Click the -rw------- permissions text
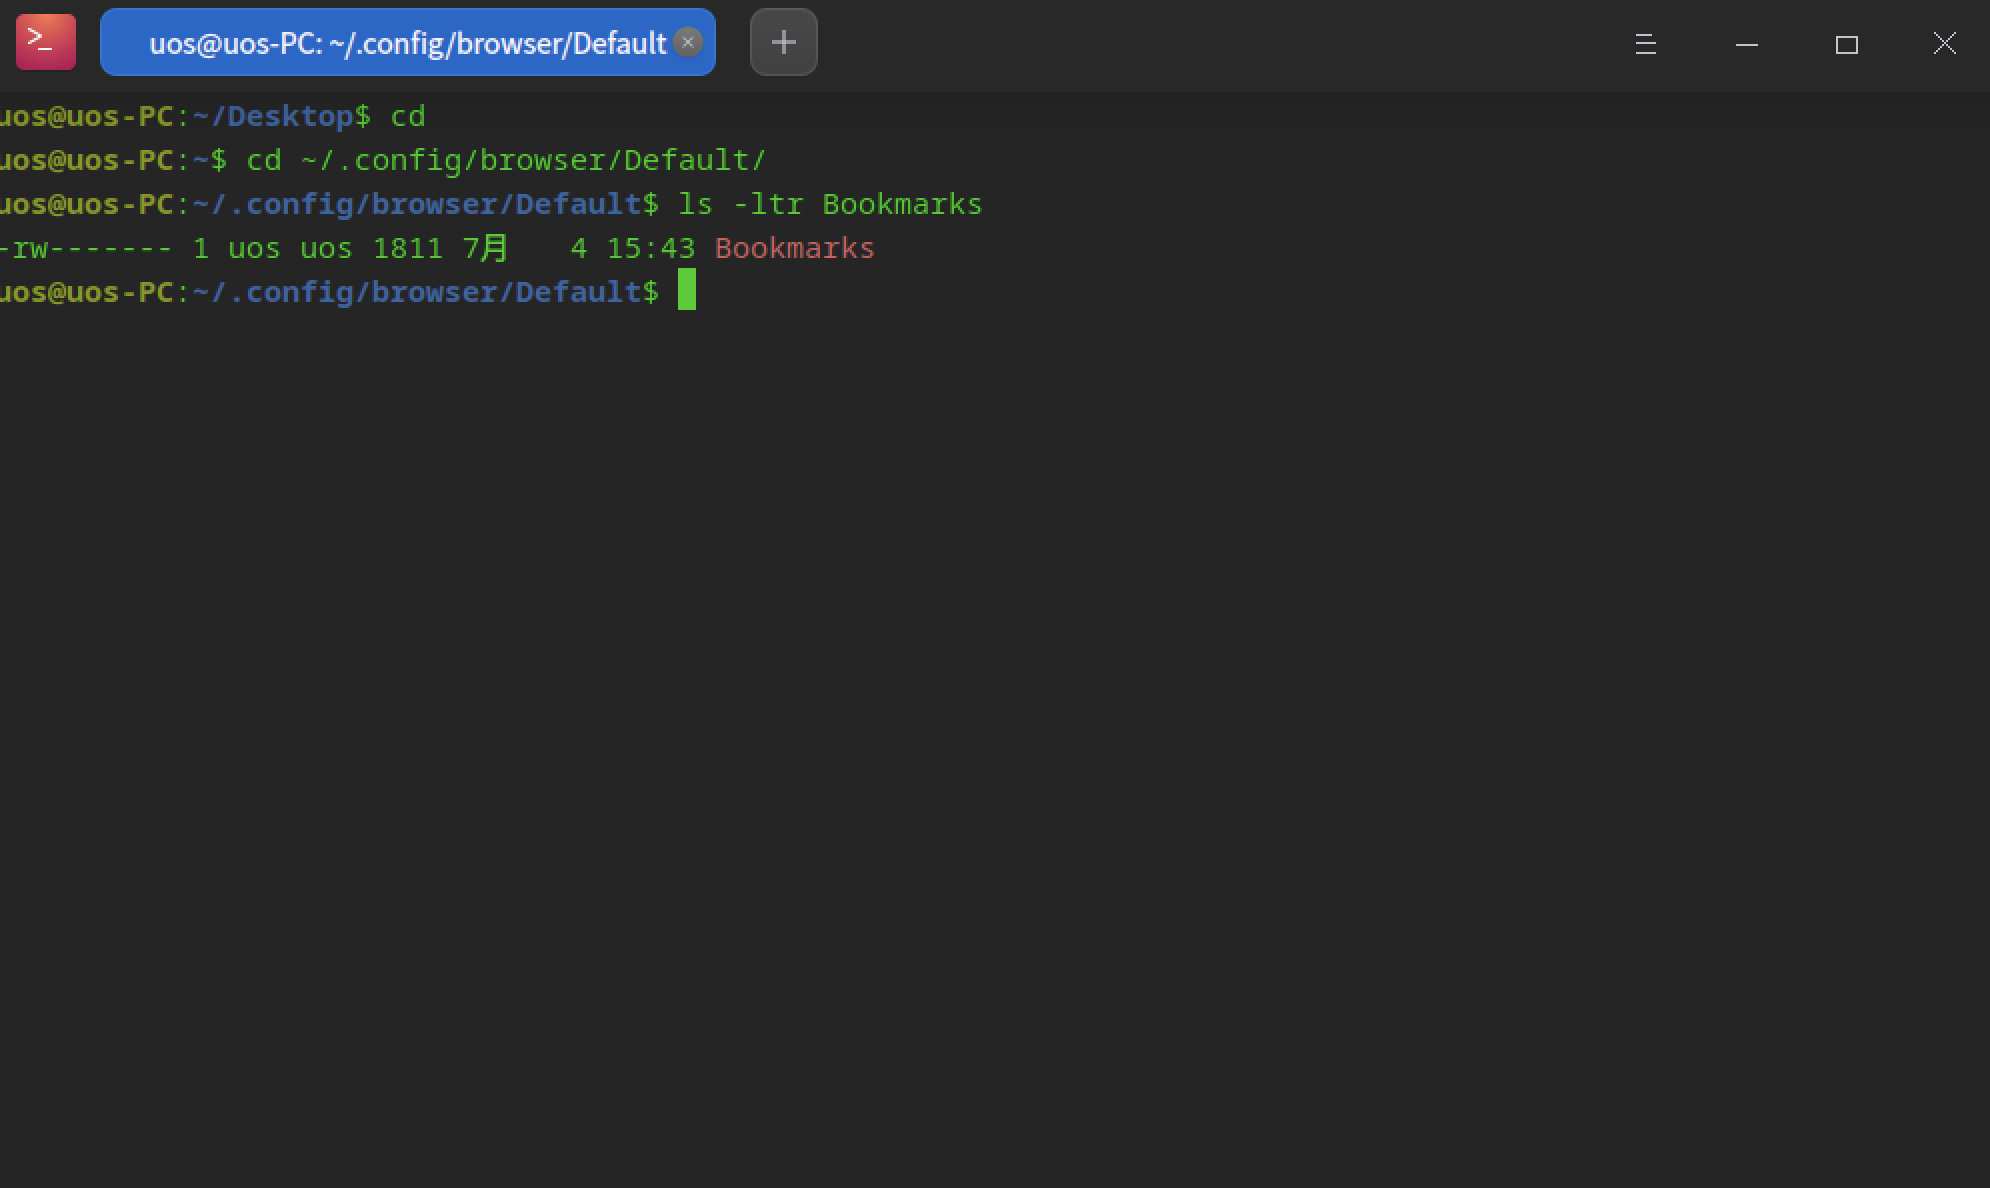1990x1188 pixels. click(85, 248)
